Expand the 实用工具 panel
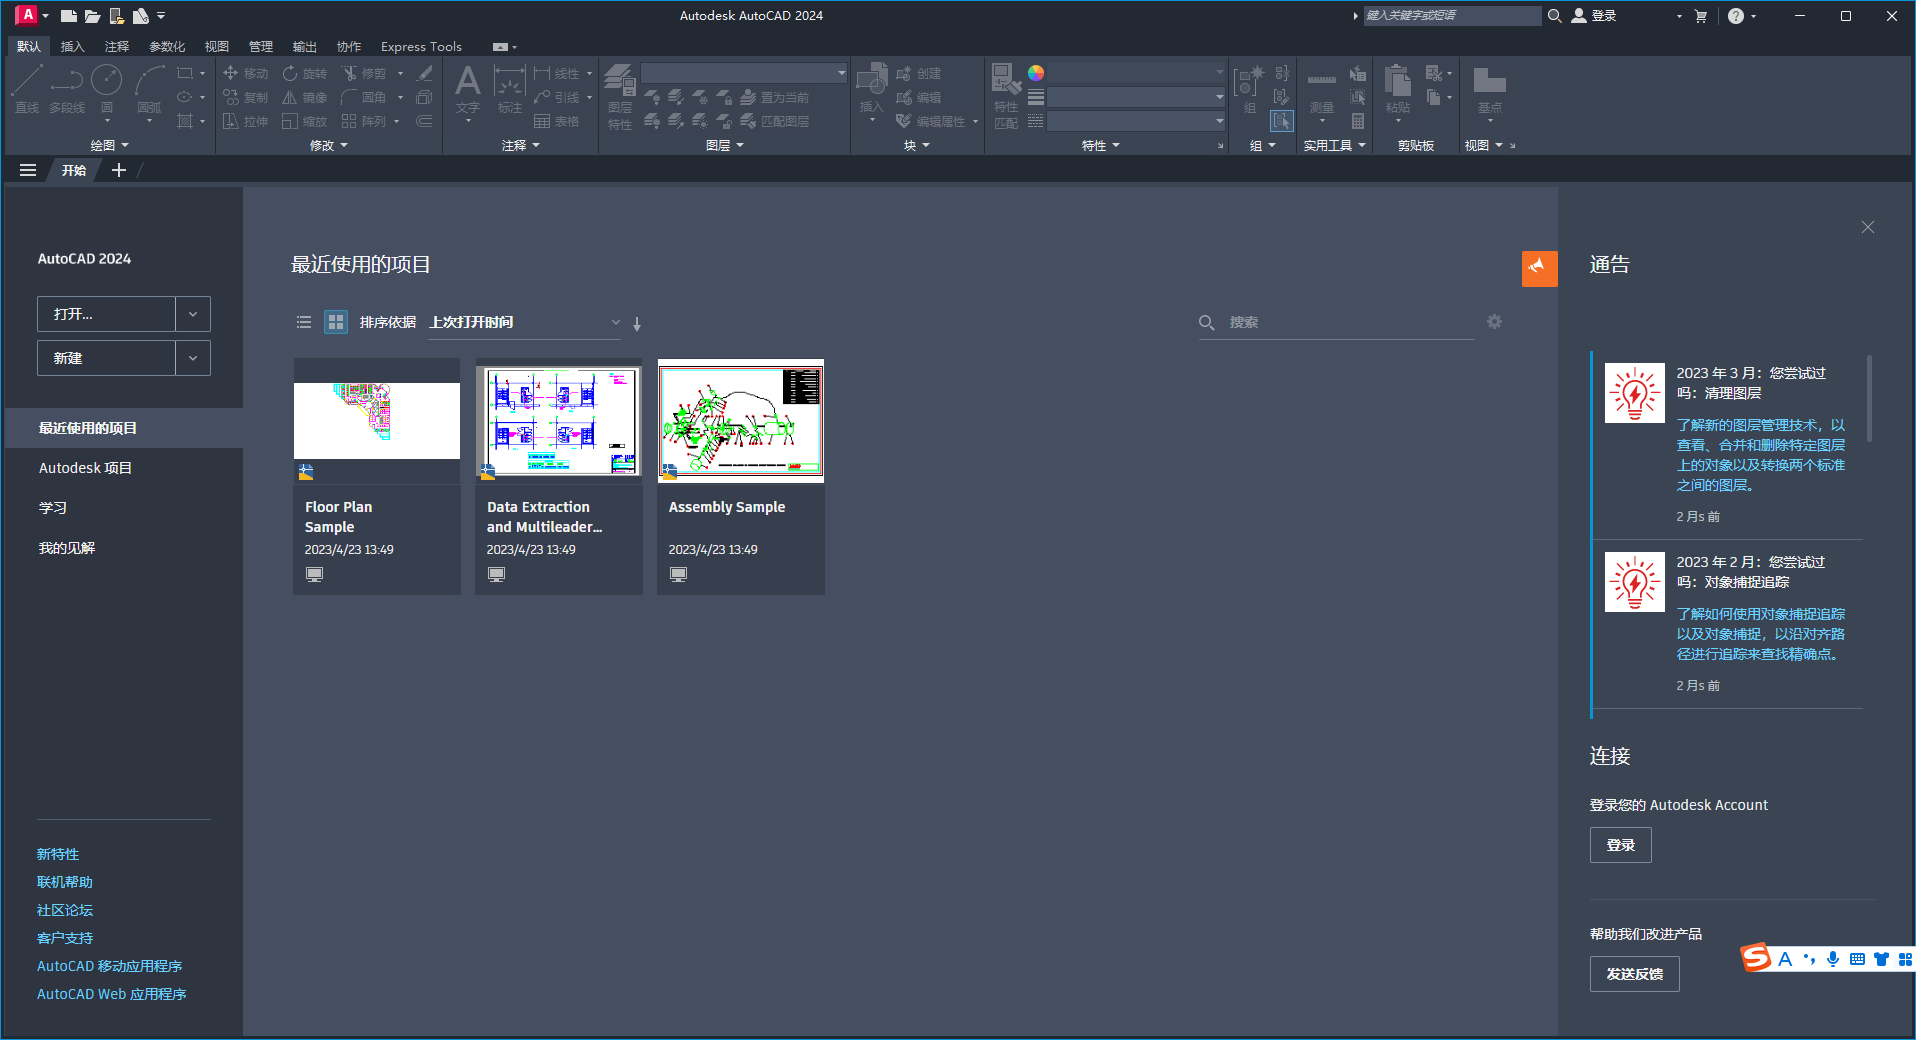Screen dimensions: 1916x1040 1334,145
